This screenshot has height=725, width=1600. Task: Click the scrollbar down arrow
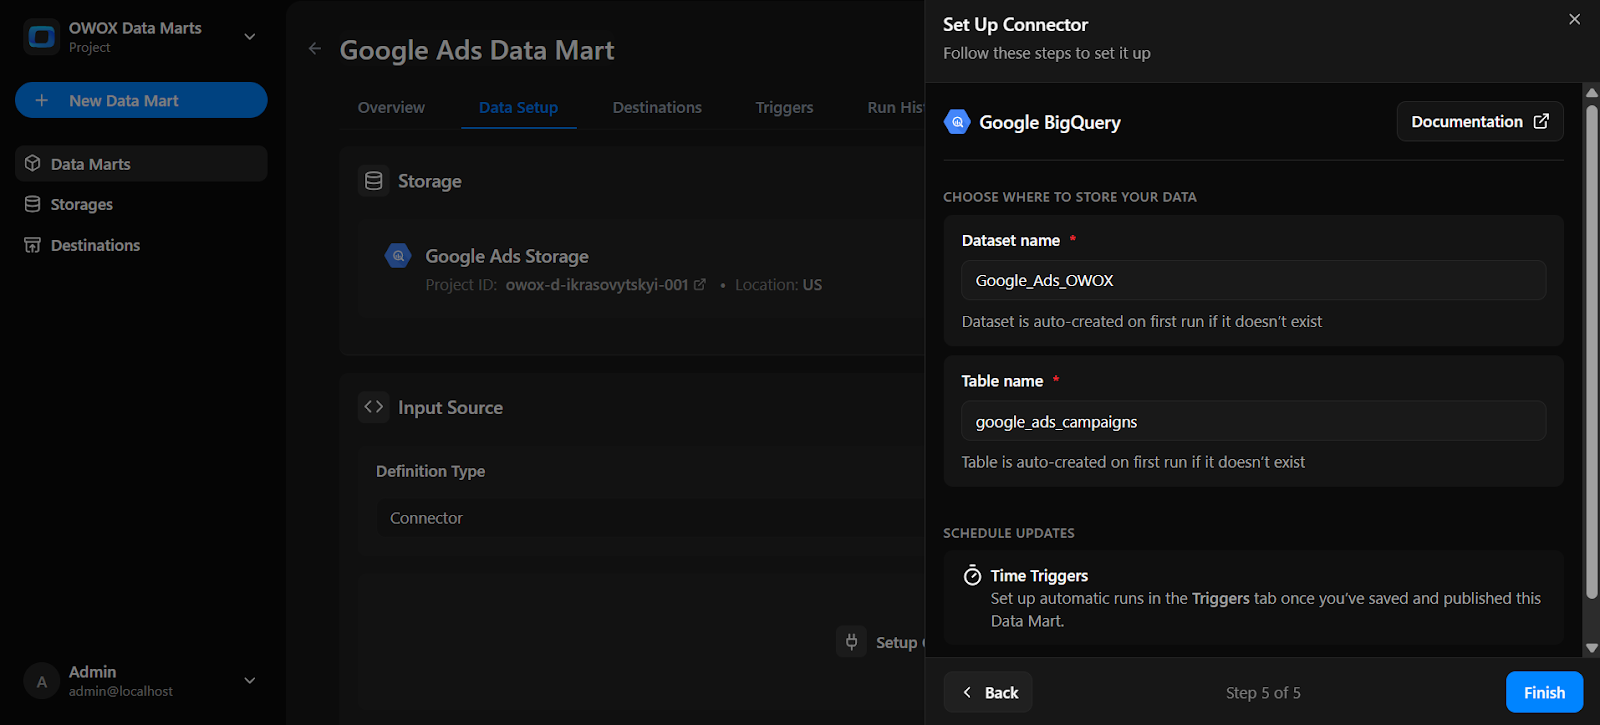(x=1591, y=648)
